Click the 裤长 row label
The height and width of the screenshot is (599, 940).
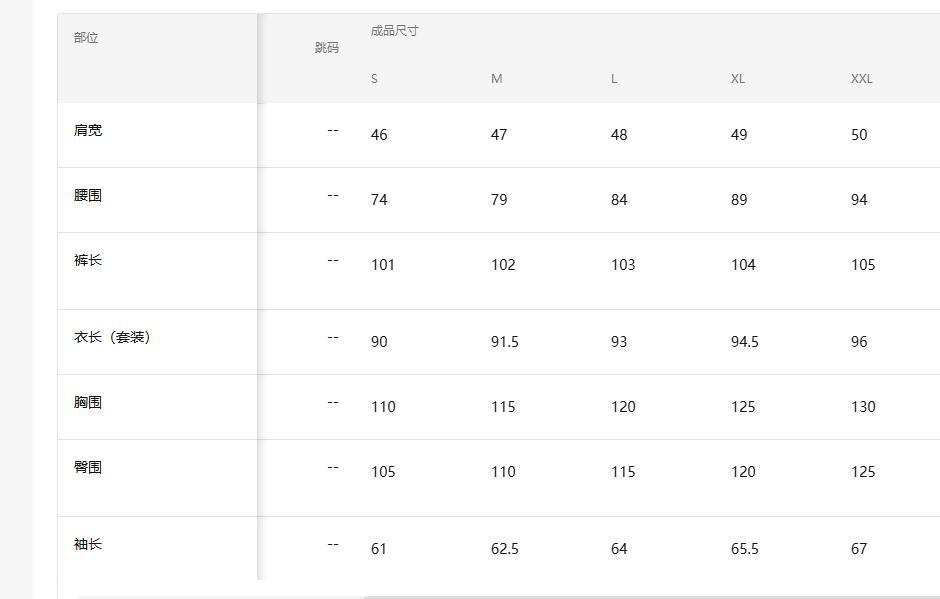[x=88, y=260]
